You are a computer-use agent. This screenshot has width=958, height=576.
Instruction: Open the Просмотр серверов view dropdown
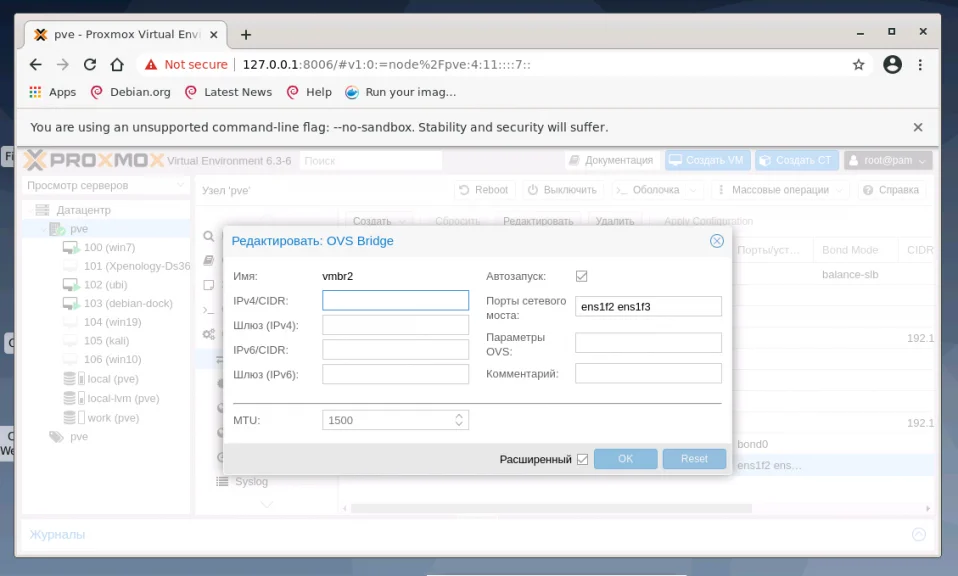click(x=106, y=185)
